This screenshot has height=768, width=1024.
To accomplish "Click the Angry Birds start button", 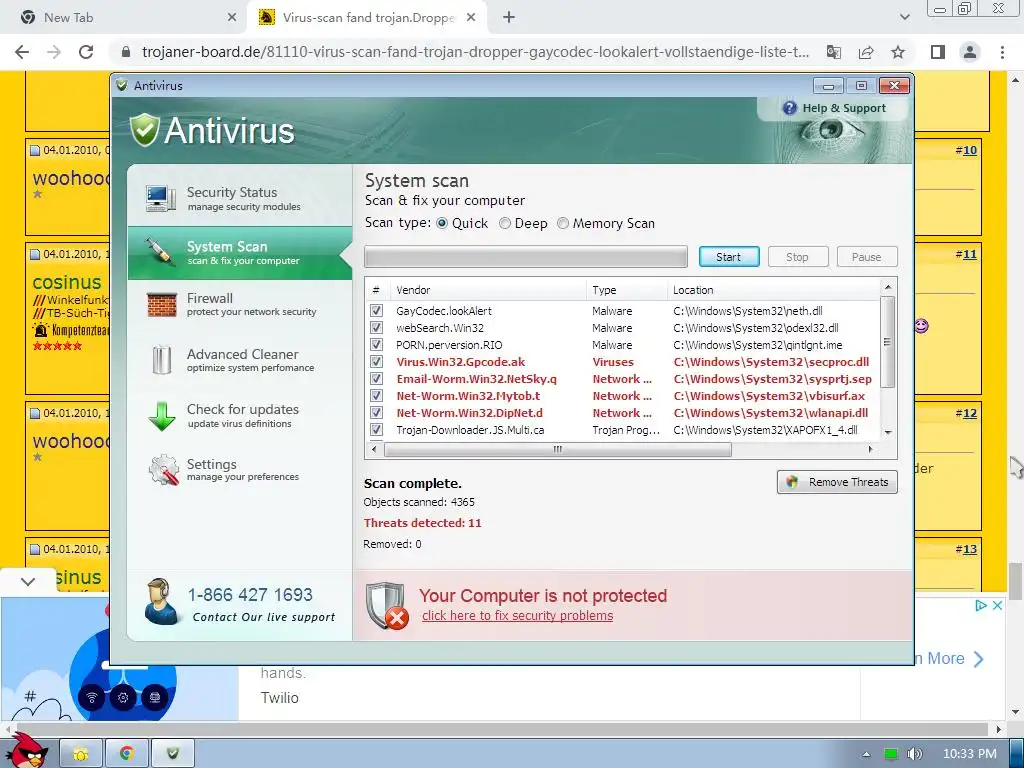I will click(27, 750).
